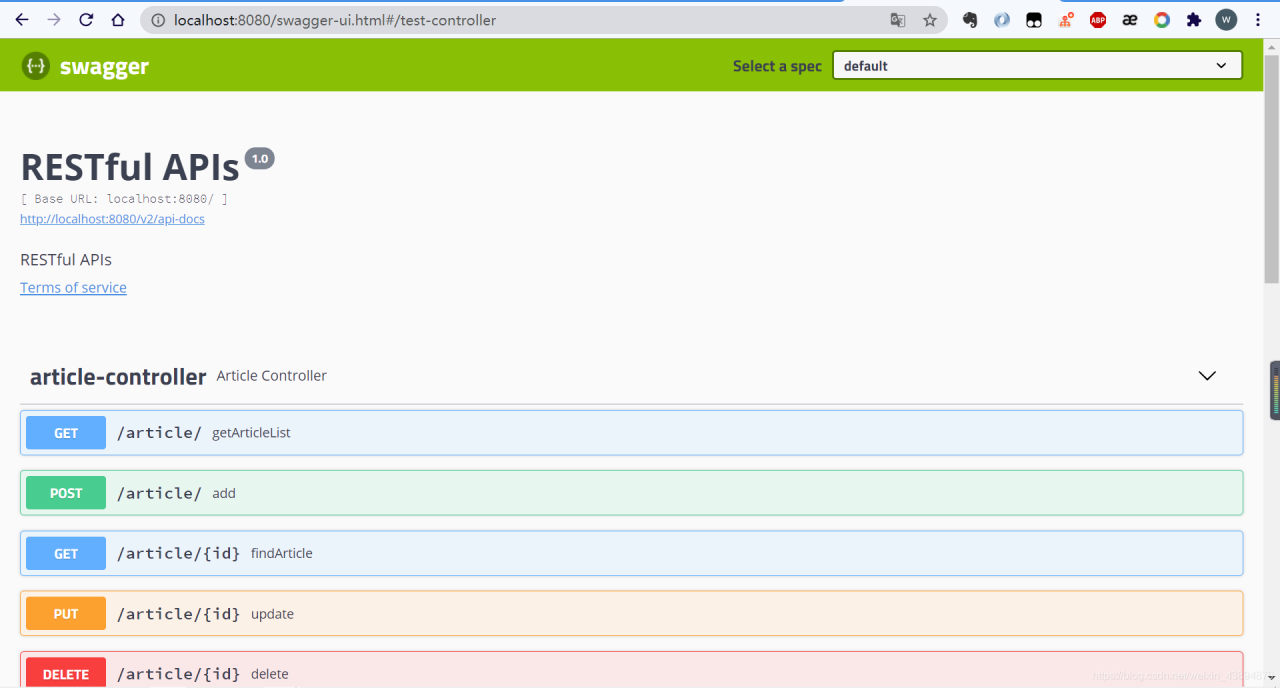Collapse the article-controller section chevron
The height and width of the screenshot is (688, 1280).
click(1207, 376)
